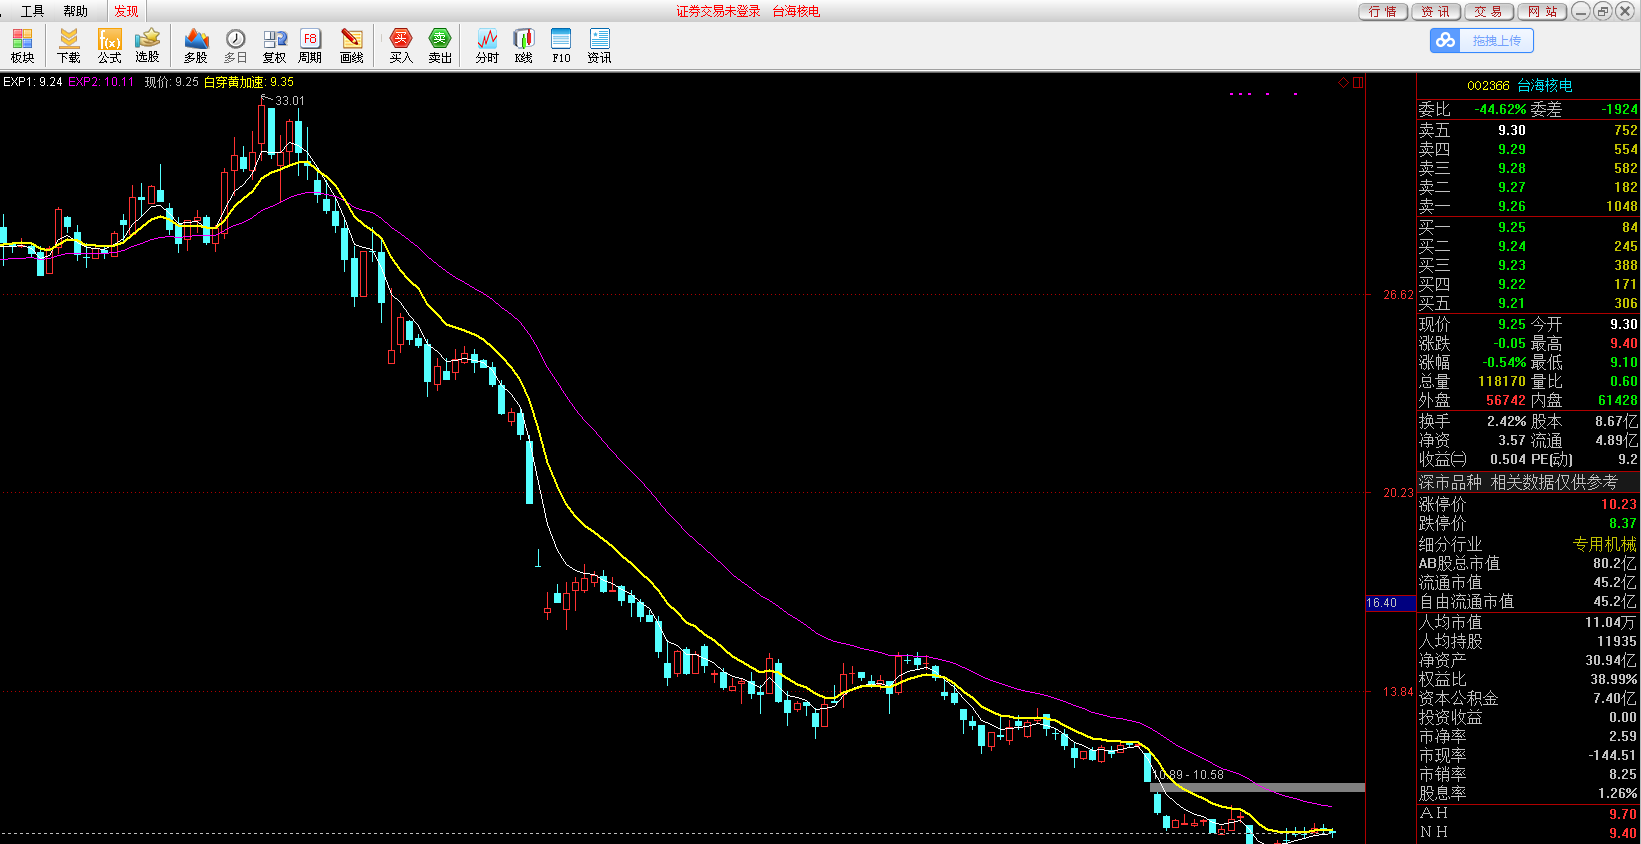Viewport: 1641px width, 844px height.
Task: Click the 拖拽上传 upload widget
Action: [1482, 41]
